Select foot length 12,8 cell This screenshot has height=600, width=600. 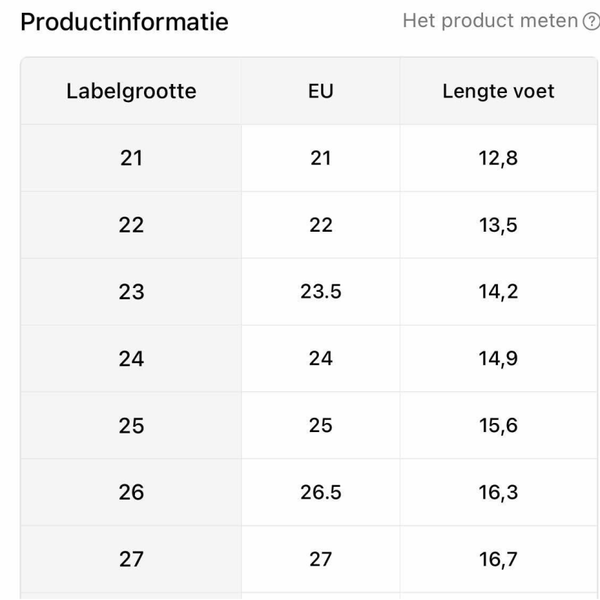pos(498,158)
